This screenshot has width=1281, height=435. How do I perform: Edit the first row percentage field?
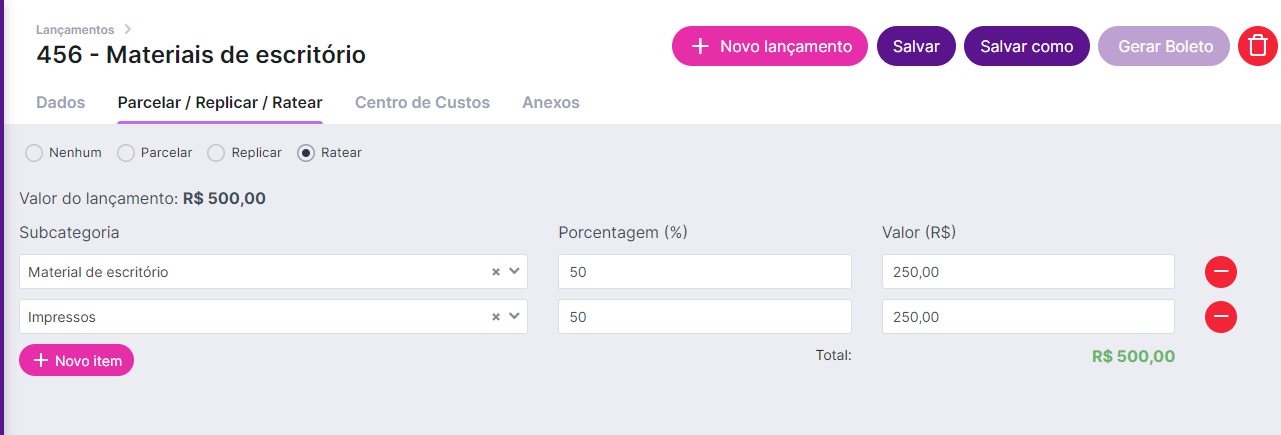click(704, 272)
